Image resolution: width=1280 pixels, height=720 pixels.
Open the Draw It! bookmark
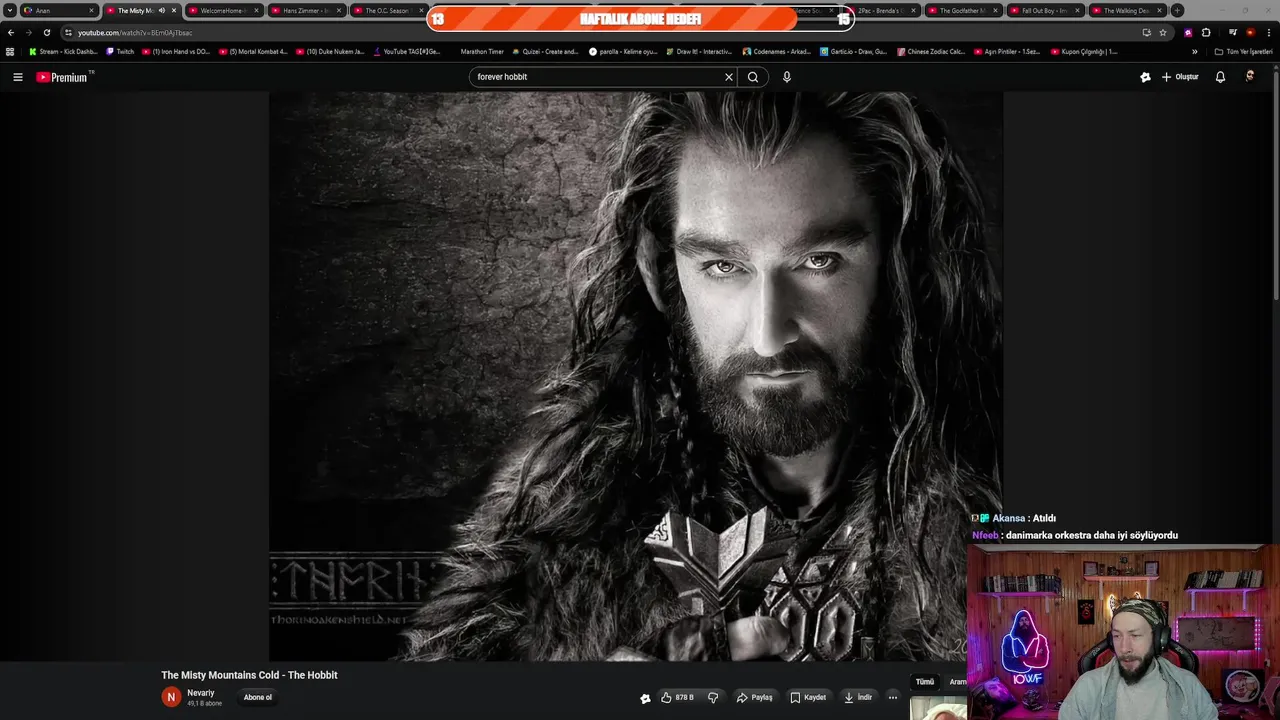tap(698, 51)
